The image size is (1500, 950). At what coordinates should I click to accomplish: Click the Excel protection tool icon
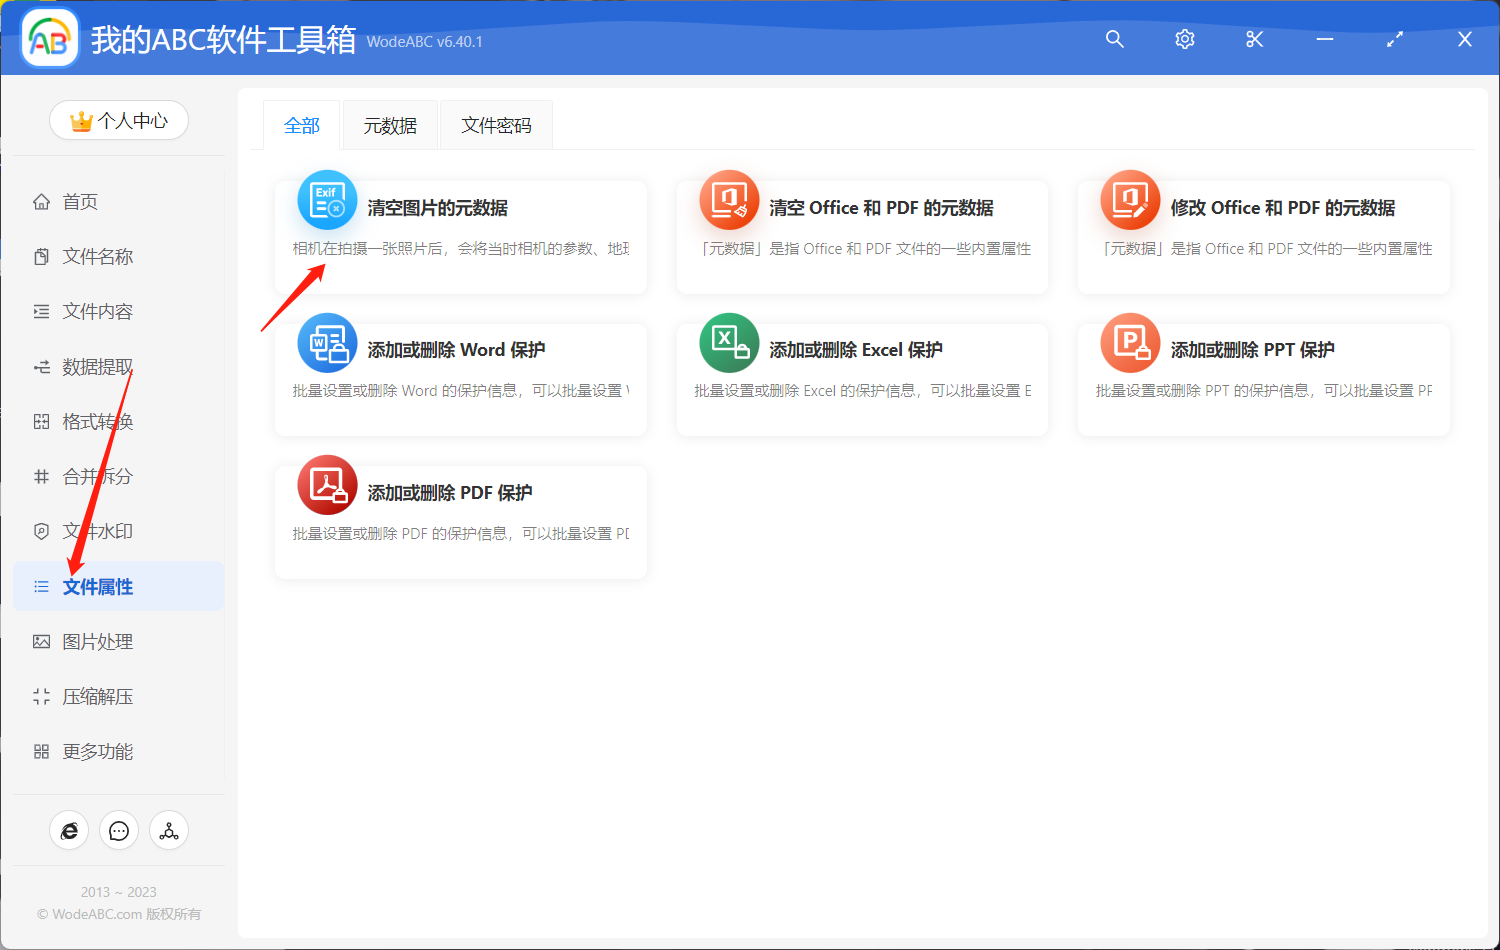pos(728,342)
